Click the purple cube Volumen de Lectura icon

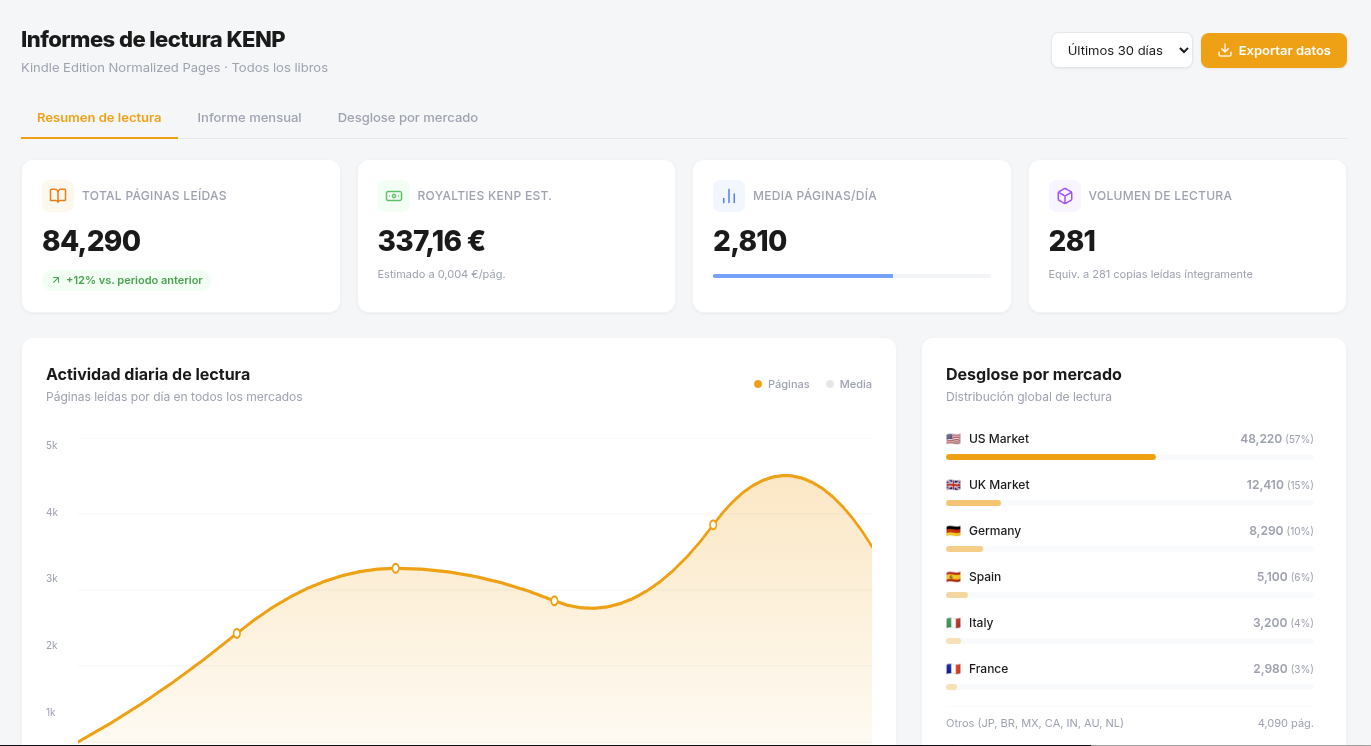click(x=1065, y=196)
